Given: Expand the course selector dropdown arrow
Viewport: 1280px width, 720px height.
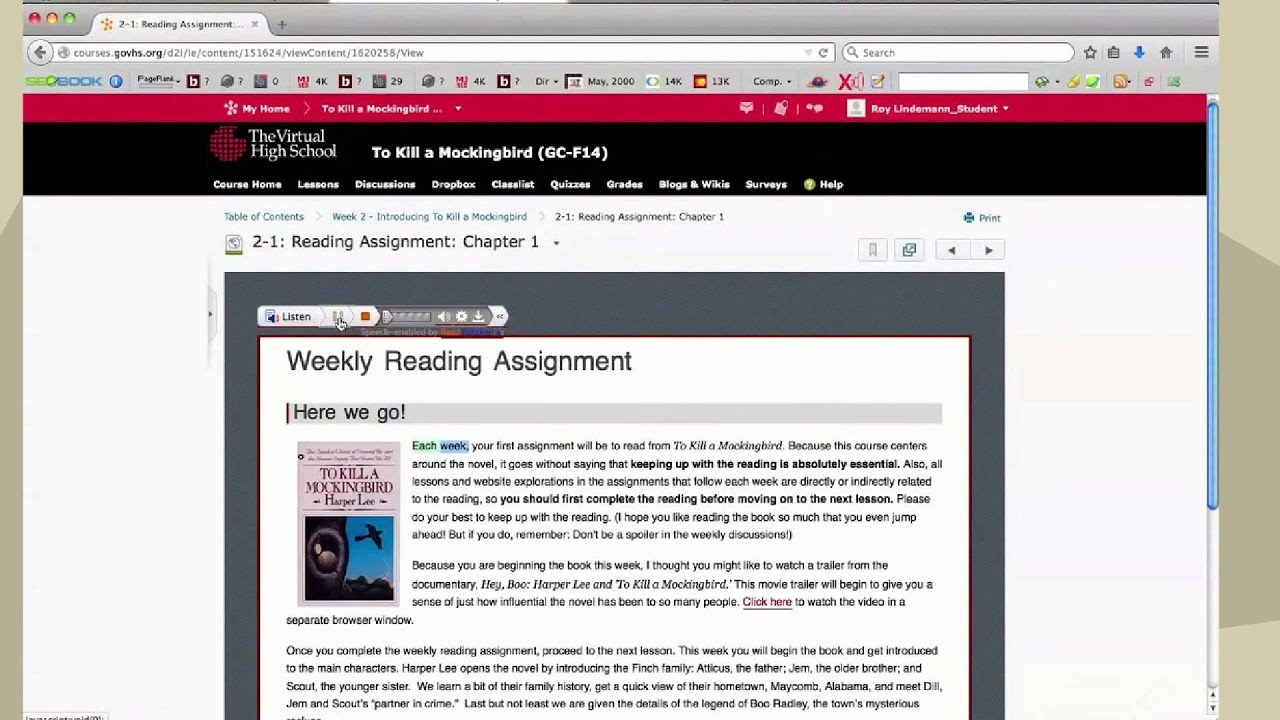Looking at the screenshot, I should coord(458,108).
